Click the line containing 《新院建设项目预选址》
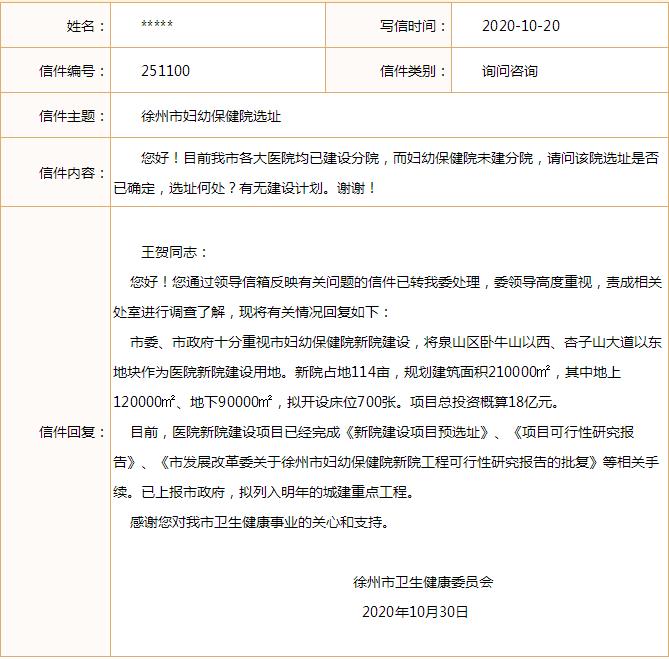Viewport: 669px width, 659px height. tap(382, 432)
